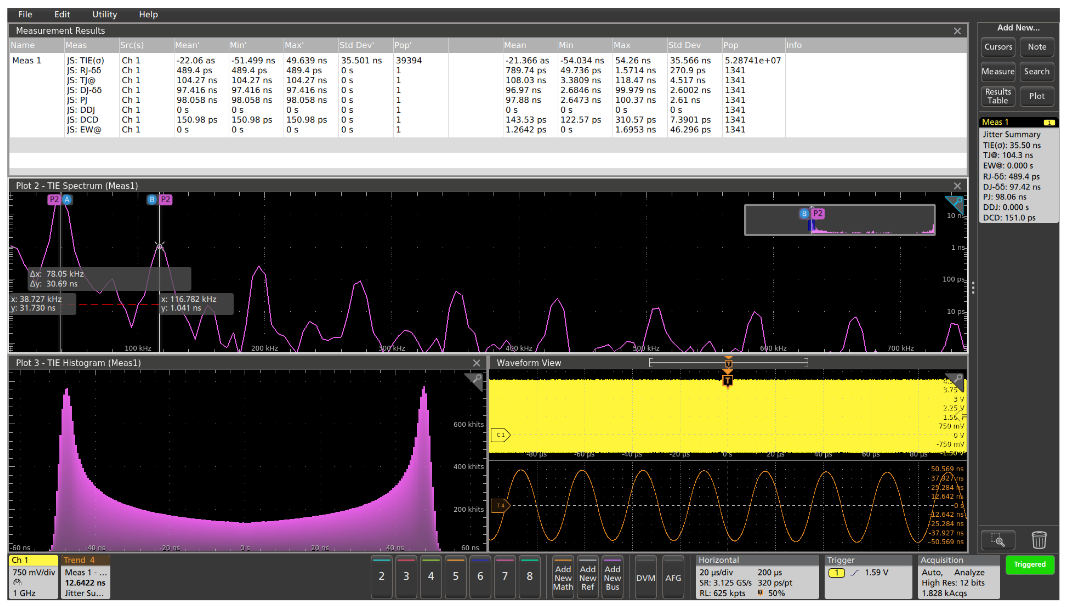This screenshot has height=607, width=1068.
Task: Open the Measure tool
Action: tap(998, 71)
